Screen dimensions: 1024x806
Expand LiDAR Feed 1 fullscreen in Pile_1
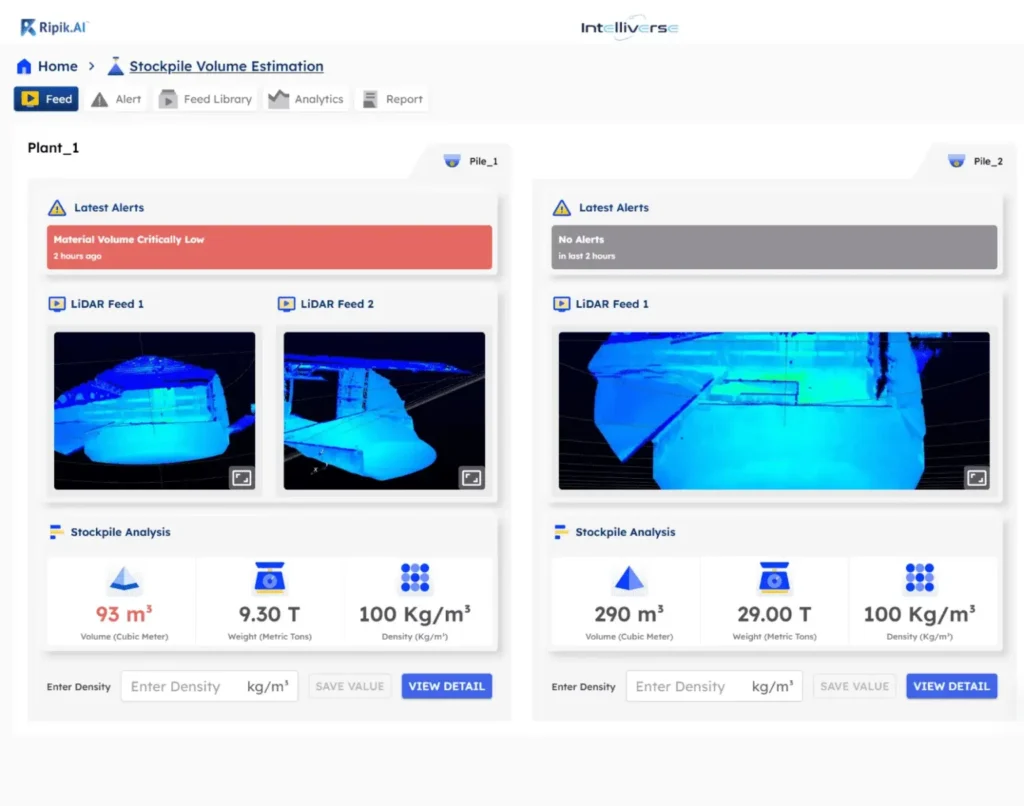241,477
